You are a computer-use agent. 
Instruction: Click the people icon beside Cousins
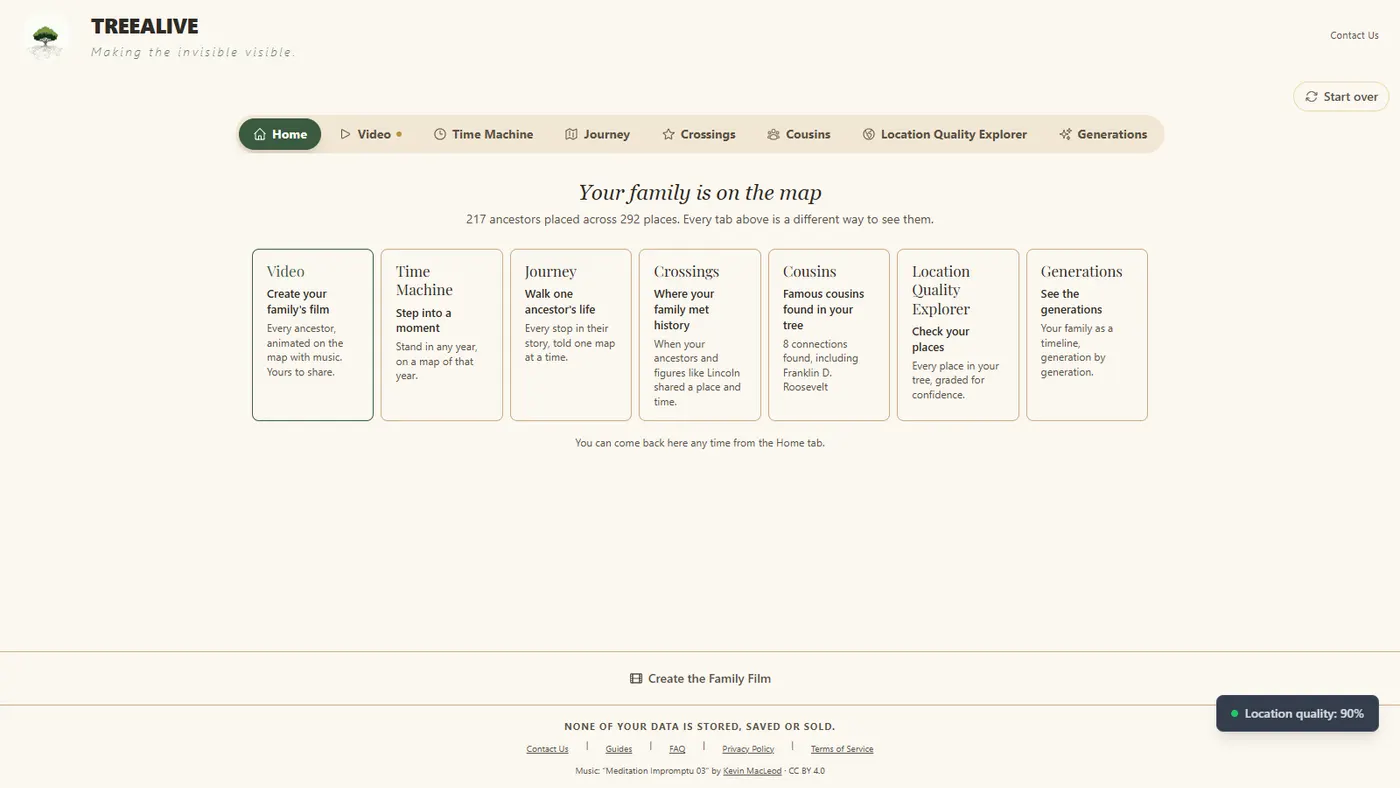click(x=773, y=134)
